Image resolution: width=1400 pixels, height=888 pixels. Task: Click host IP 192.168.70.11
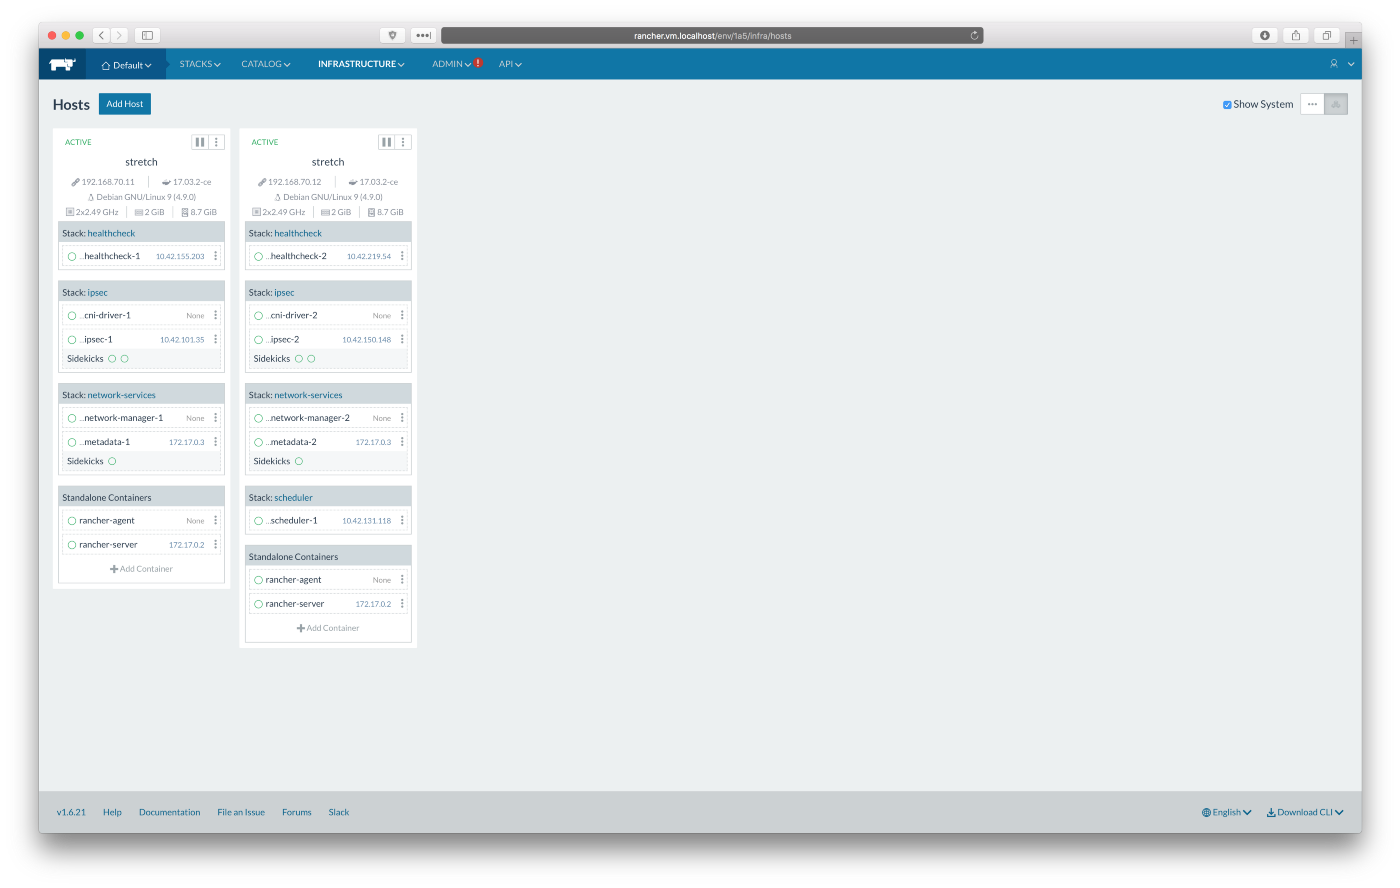[x=108, y=182]
